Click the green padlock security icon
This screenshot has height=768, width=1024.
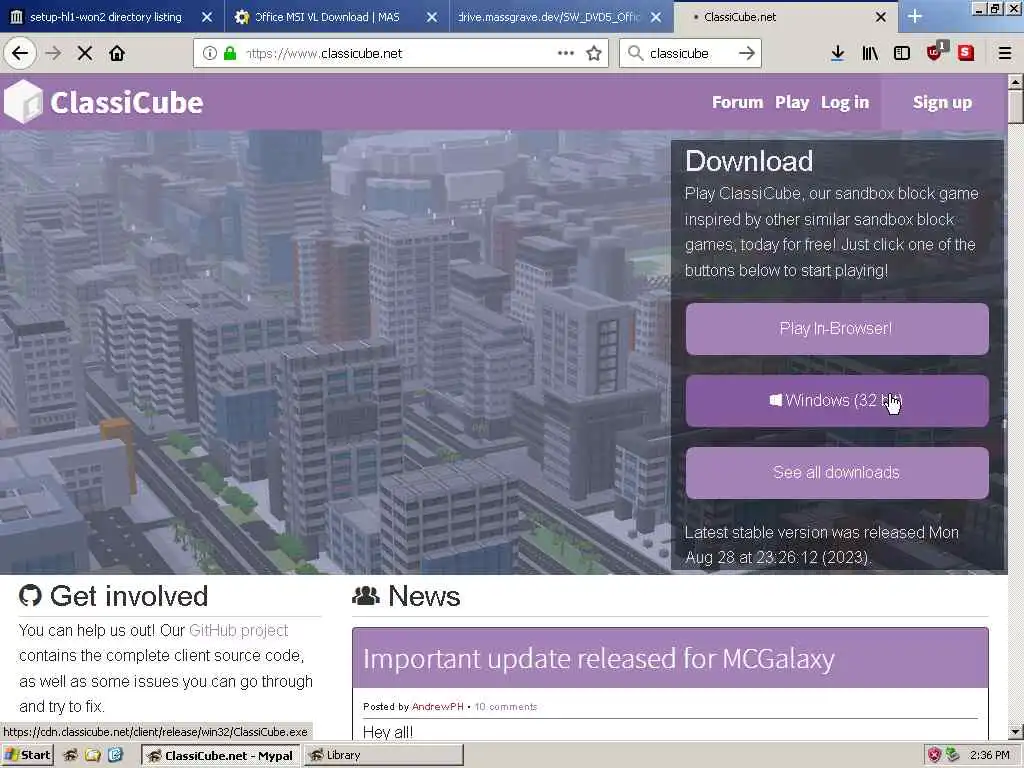click(230, 54)
